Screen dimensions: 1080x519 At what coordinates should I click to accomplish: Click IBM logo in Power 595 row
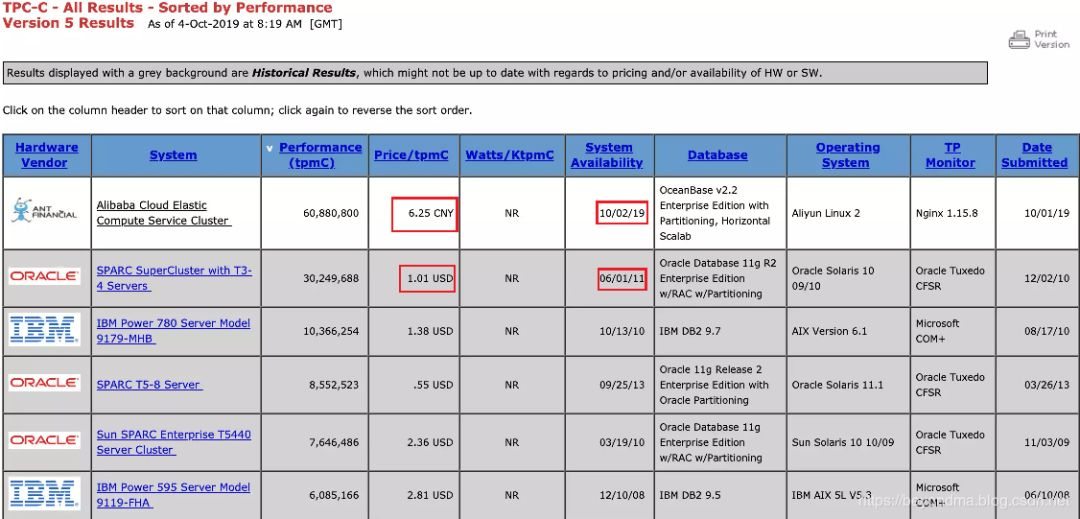click(45, 494)
